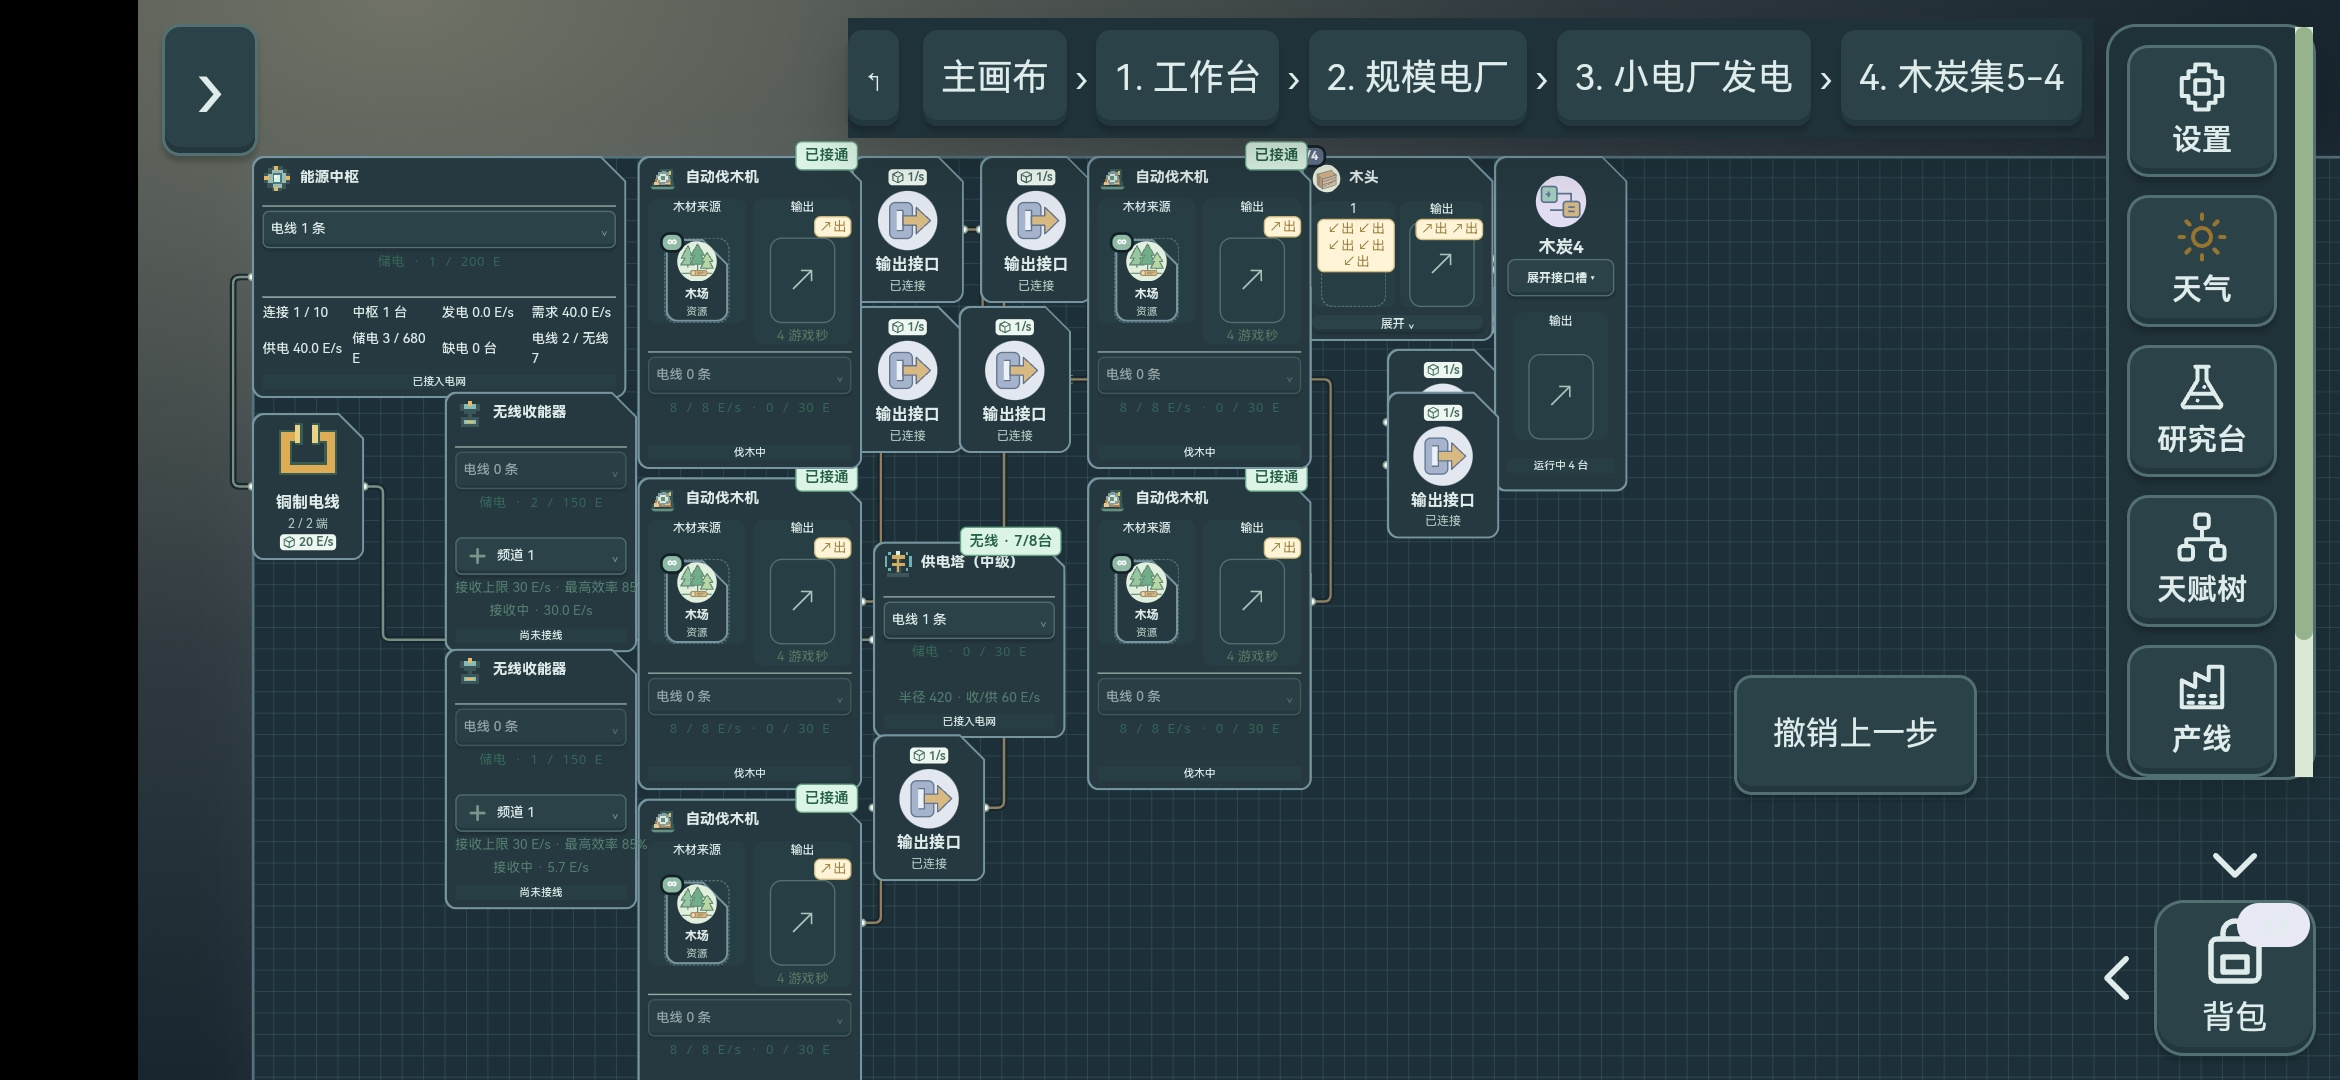Open 频道 1 dropdown in top 无线收能器
Viewport: 2340px width, 1080px height.
coord(541,555)
